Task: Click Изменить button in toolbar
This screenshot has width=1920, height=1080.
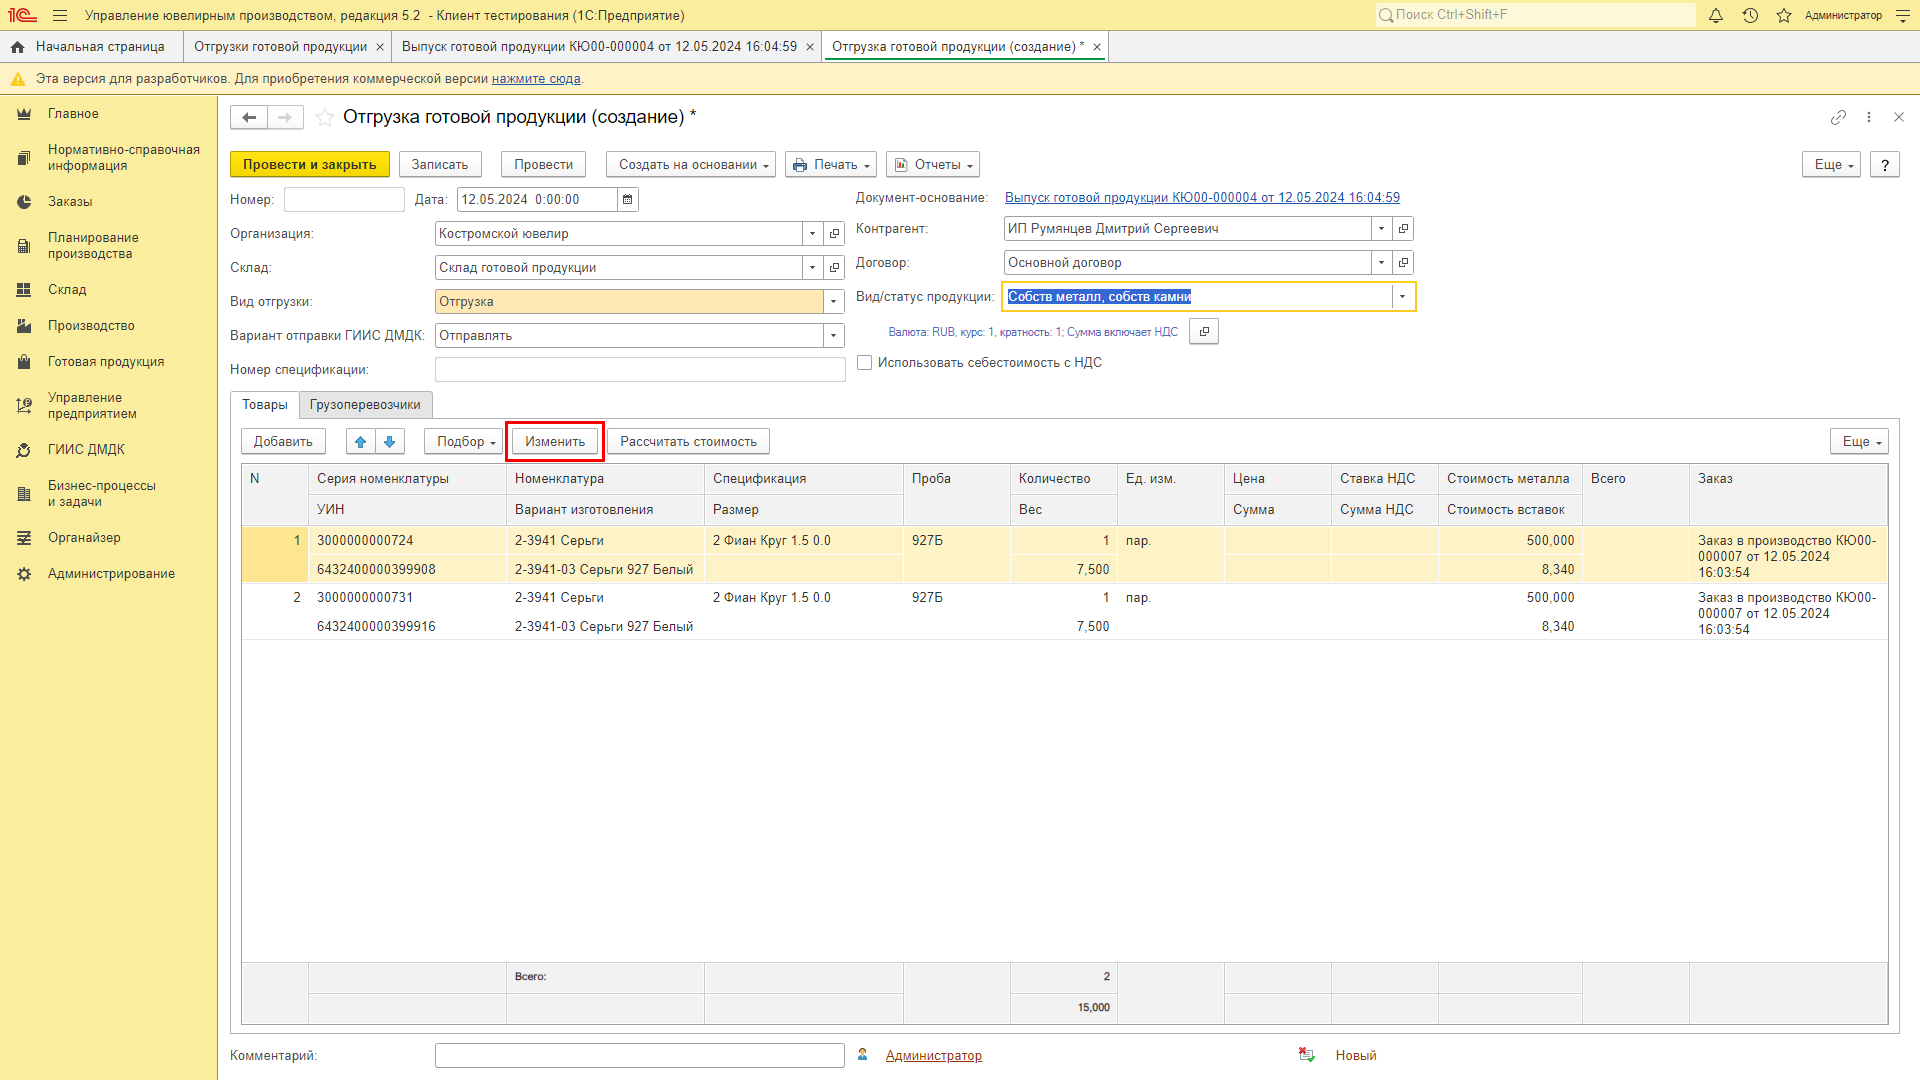Action: click(x=554, y=440)
